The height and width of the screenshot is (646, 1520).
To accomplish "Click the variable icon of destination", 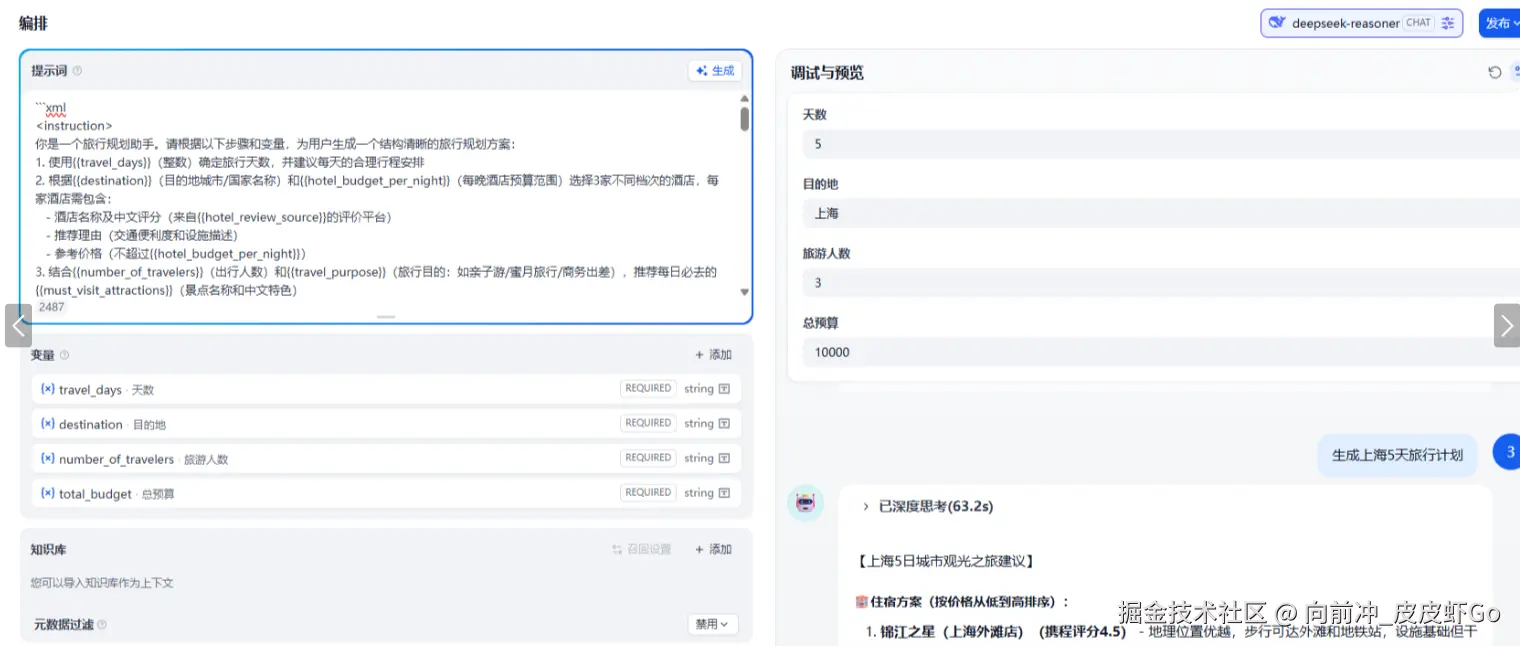I will click(x=47, y=424).
